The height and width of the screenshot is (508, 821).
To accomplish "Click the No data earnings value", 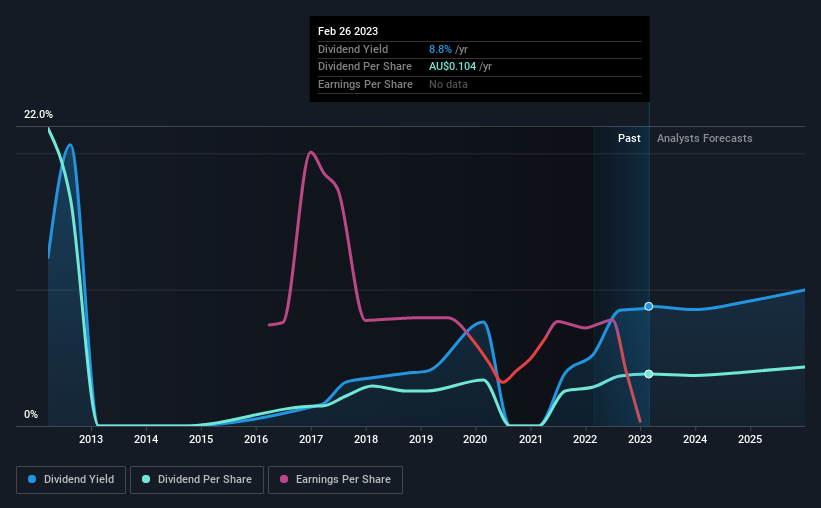I will [448, 84].
